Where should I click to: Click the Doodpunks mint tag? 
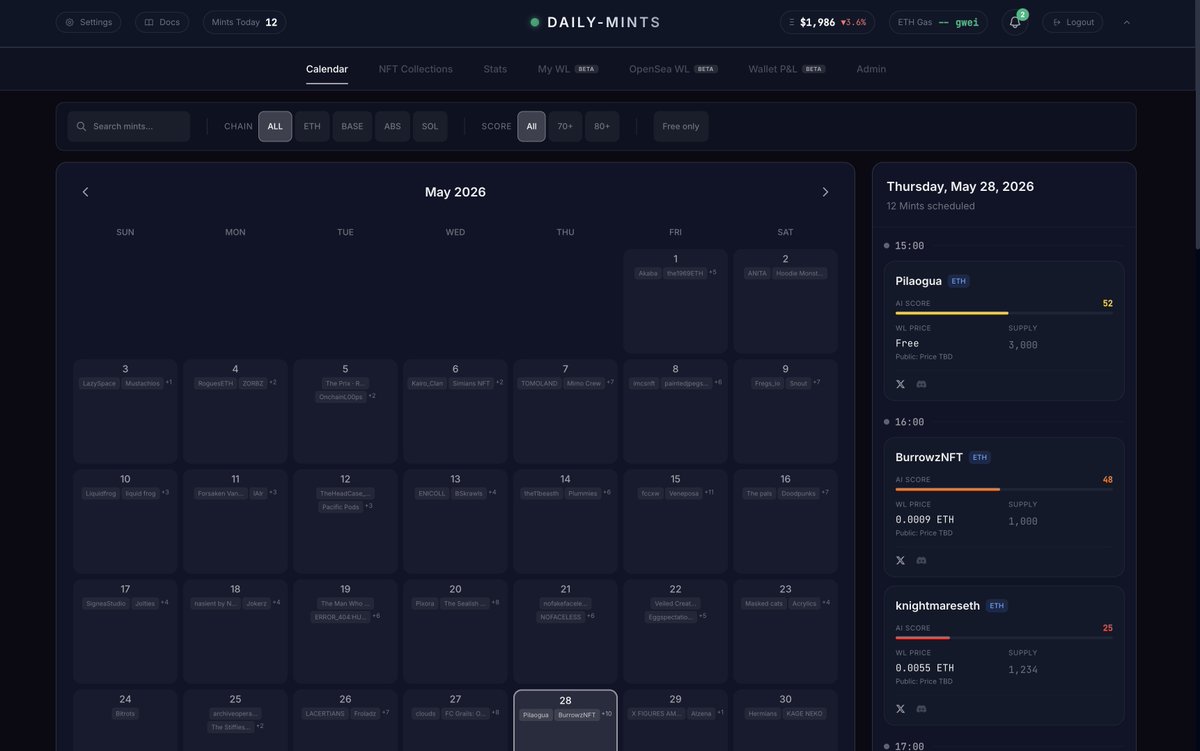pos(798,493)
